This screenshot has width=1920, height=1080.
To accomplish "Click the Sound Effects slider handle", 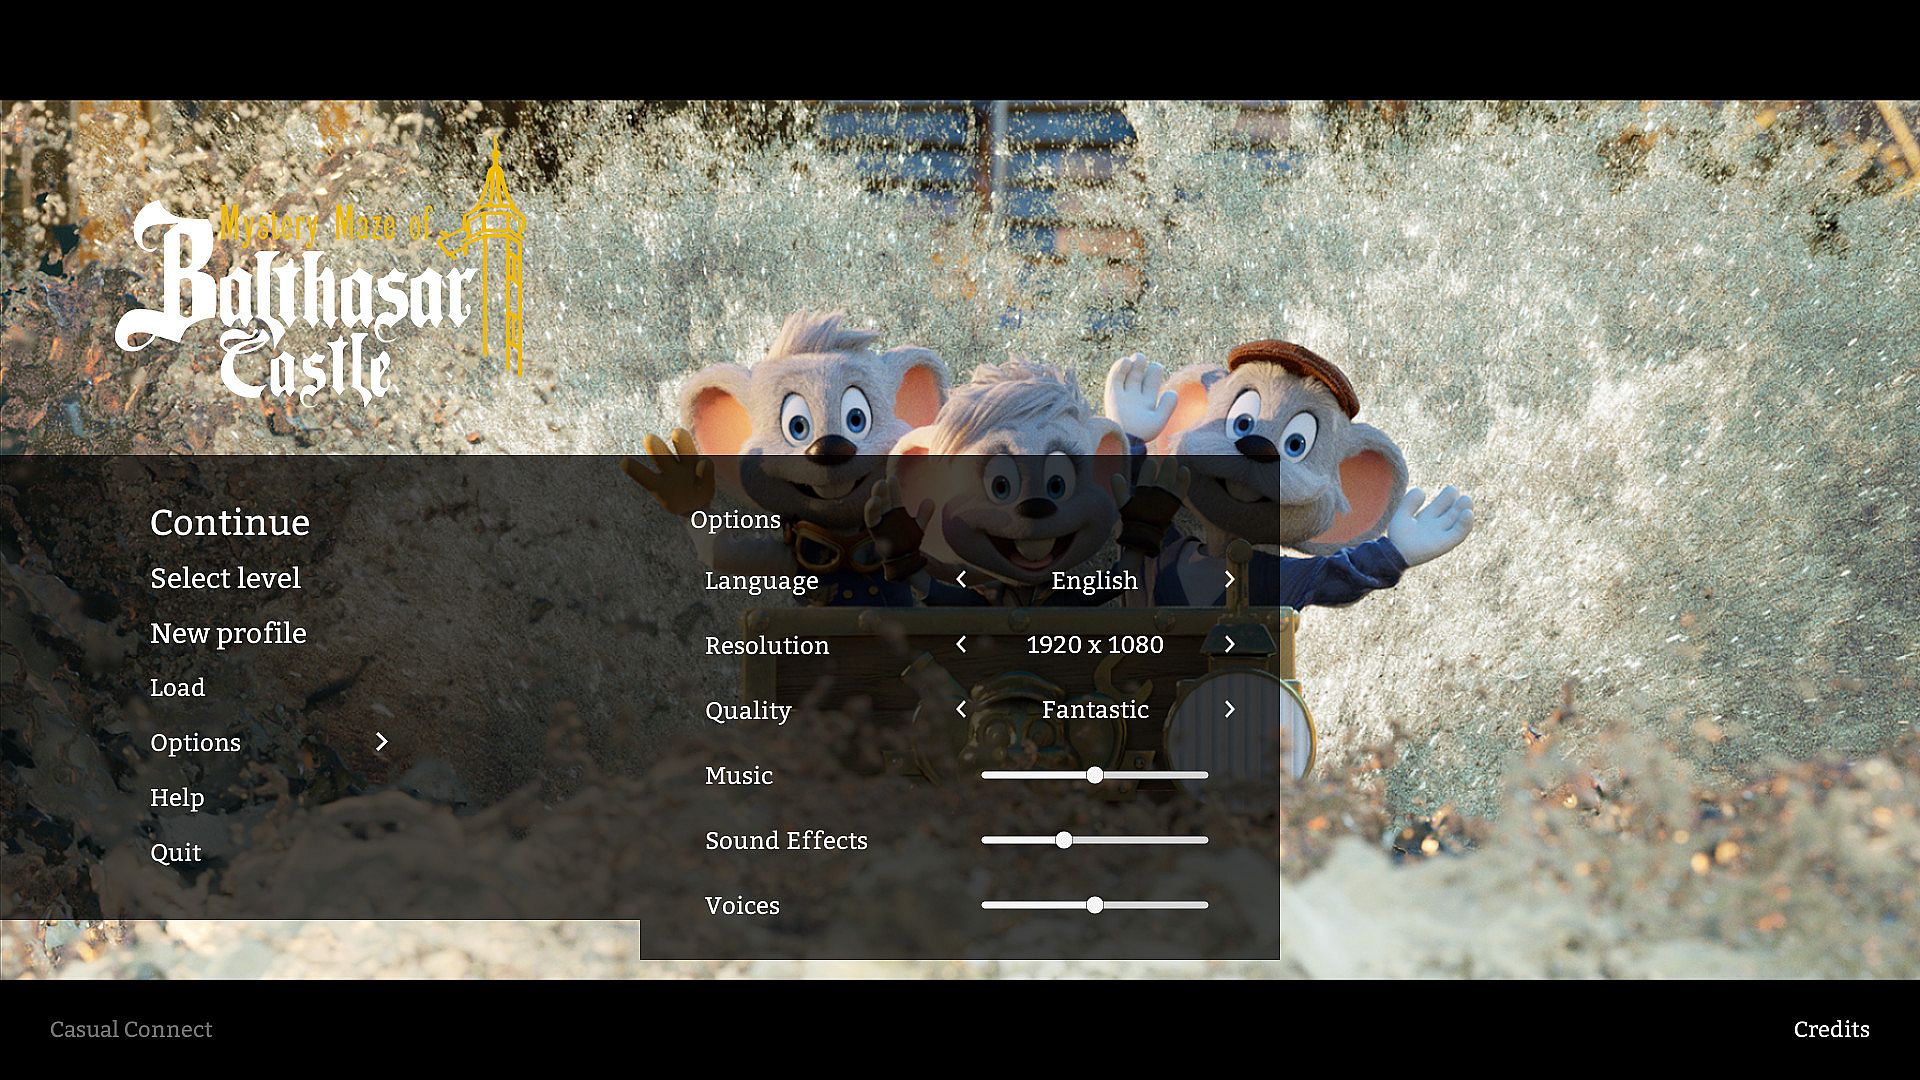I will [1064, 840].
